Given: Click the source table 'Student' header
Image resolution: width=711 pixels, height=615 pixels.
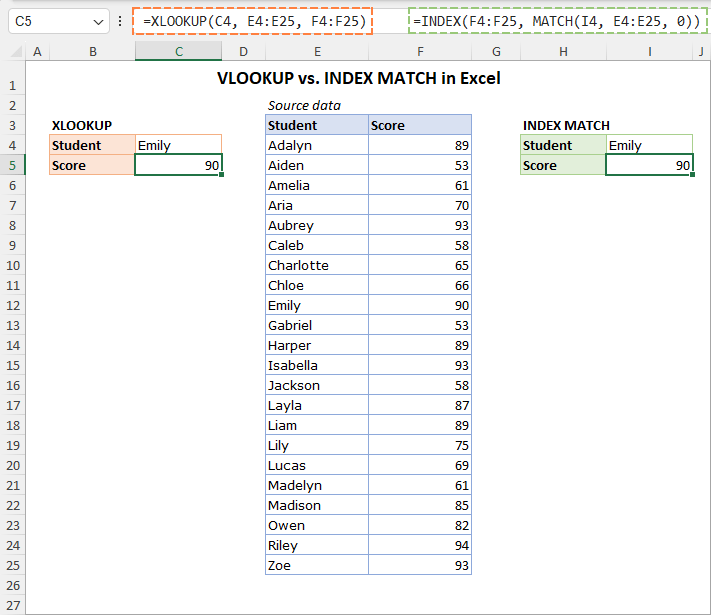Looking at the screenshot, I should [317, 125].
